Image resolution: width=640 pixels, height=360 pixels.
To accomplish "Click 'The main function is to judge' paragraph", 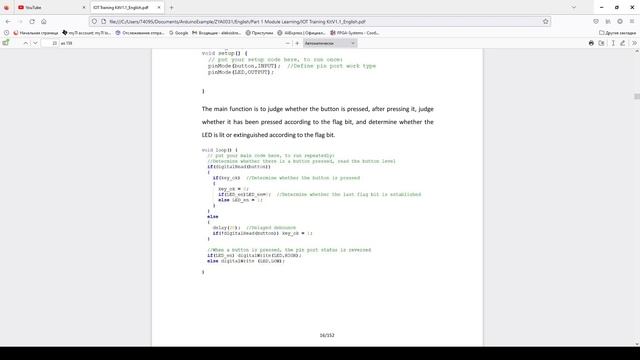I will point(318,122).
